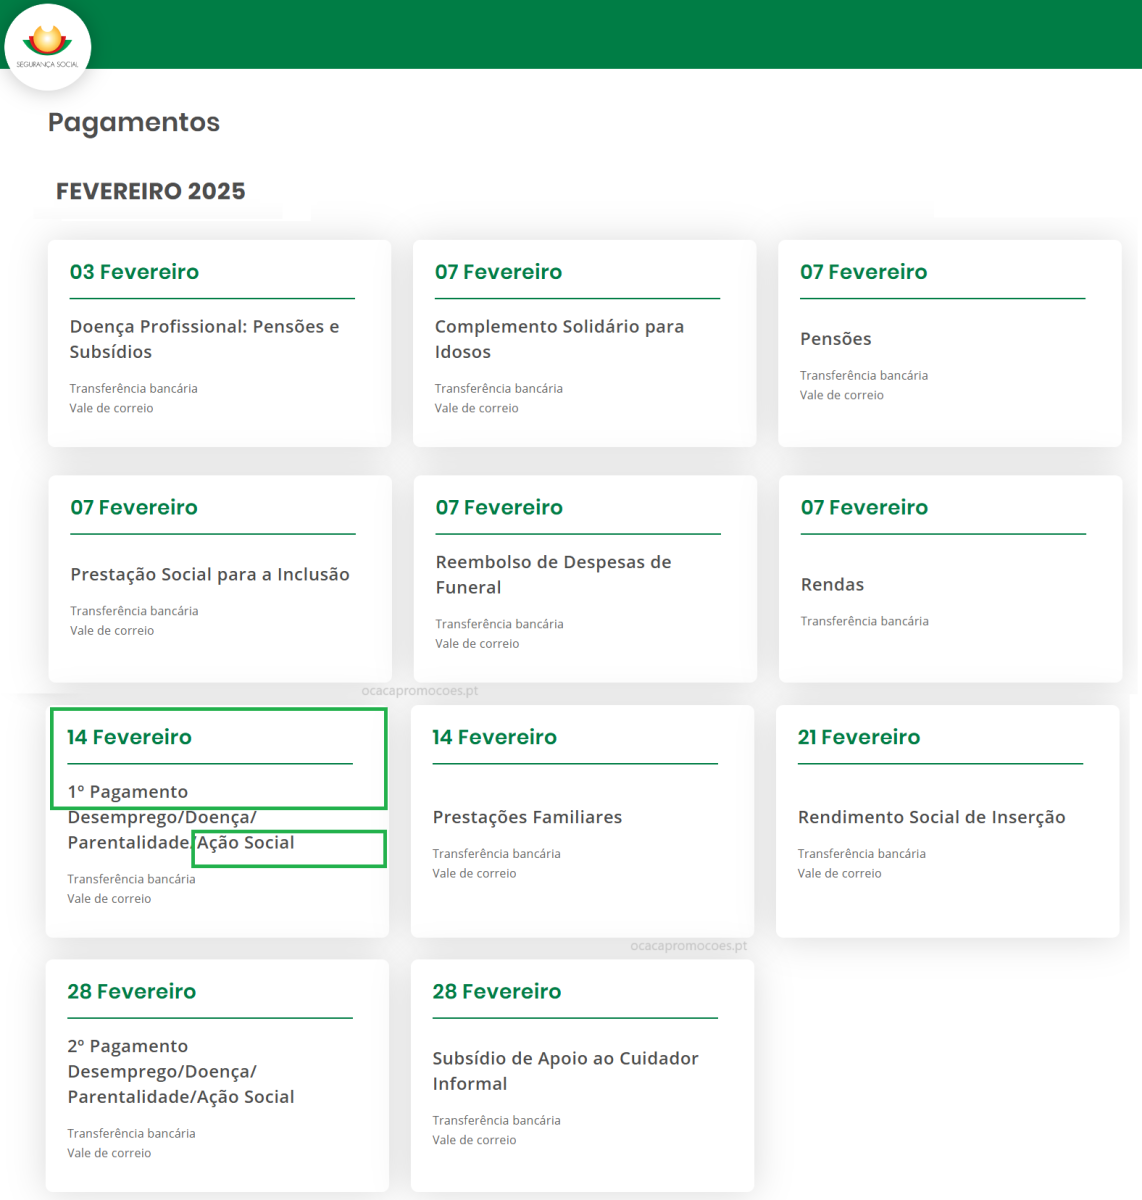The height and width of the screenshot is (1200, 1142).
Task: Click "Transferência bancária" in the Pensões card
Action: [863, 375]
